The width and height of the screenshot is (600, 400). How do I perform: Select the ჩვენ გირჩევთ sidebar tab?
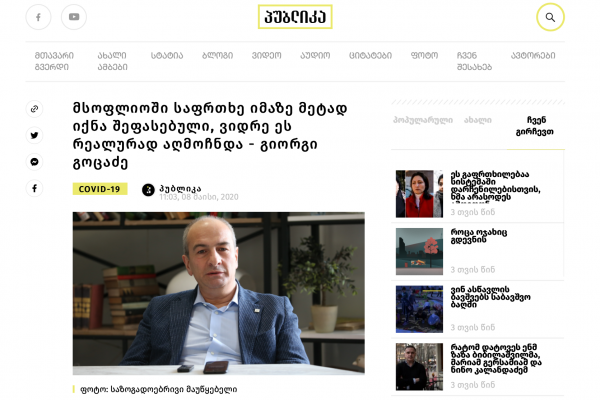click(535, 126)
